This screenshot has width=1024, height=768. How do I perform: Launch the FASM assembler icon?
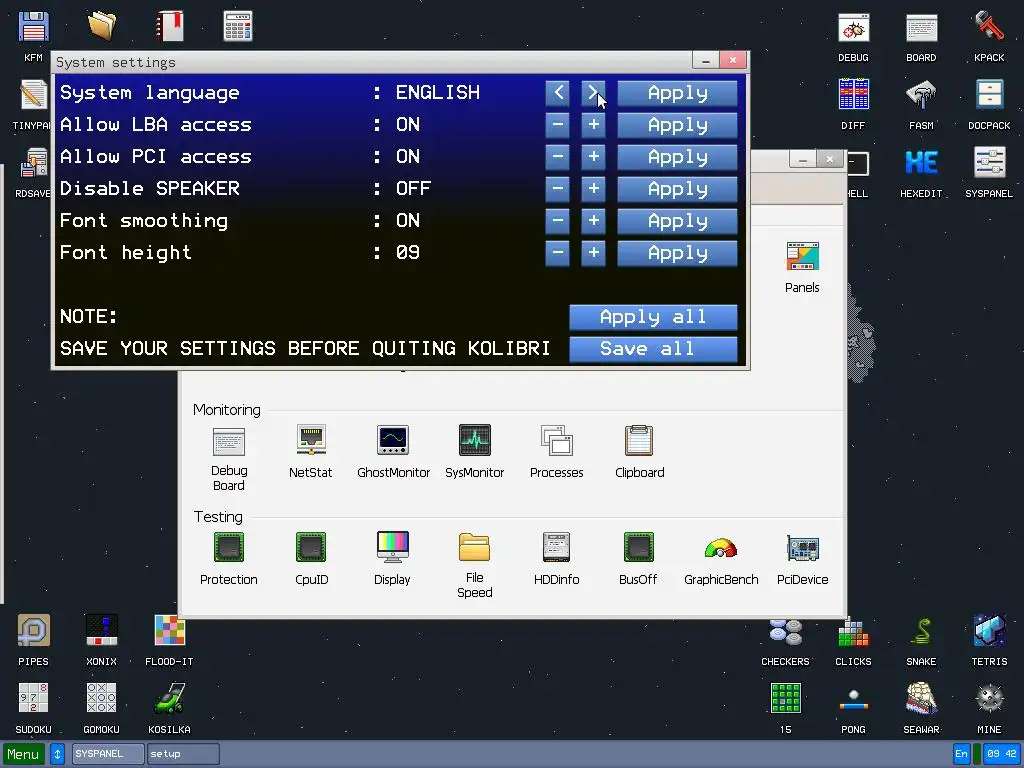[921, 95]
